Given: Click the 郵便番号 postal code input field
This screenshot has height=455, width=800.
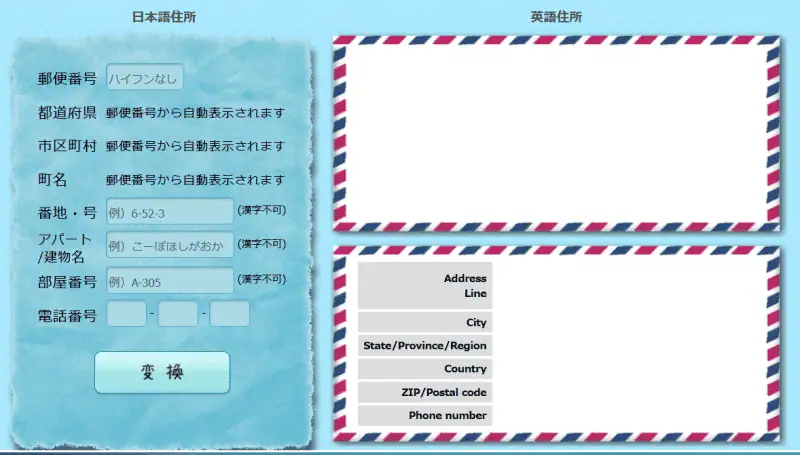Looking at the screenshot, I should click(x=145, y=77).
